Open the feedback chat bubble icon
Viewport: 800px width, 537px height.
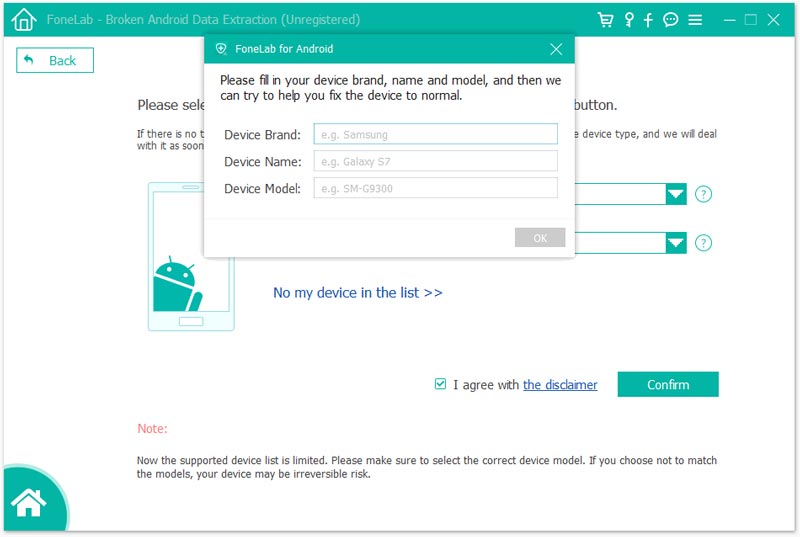(x=670, y=20)
